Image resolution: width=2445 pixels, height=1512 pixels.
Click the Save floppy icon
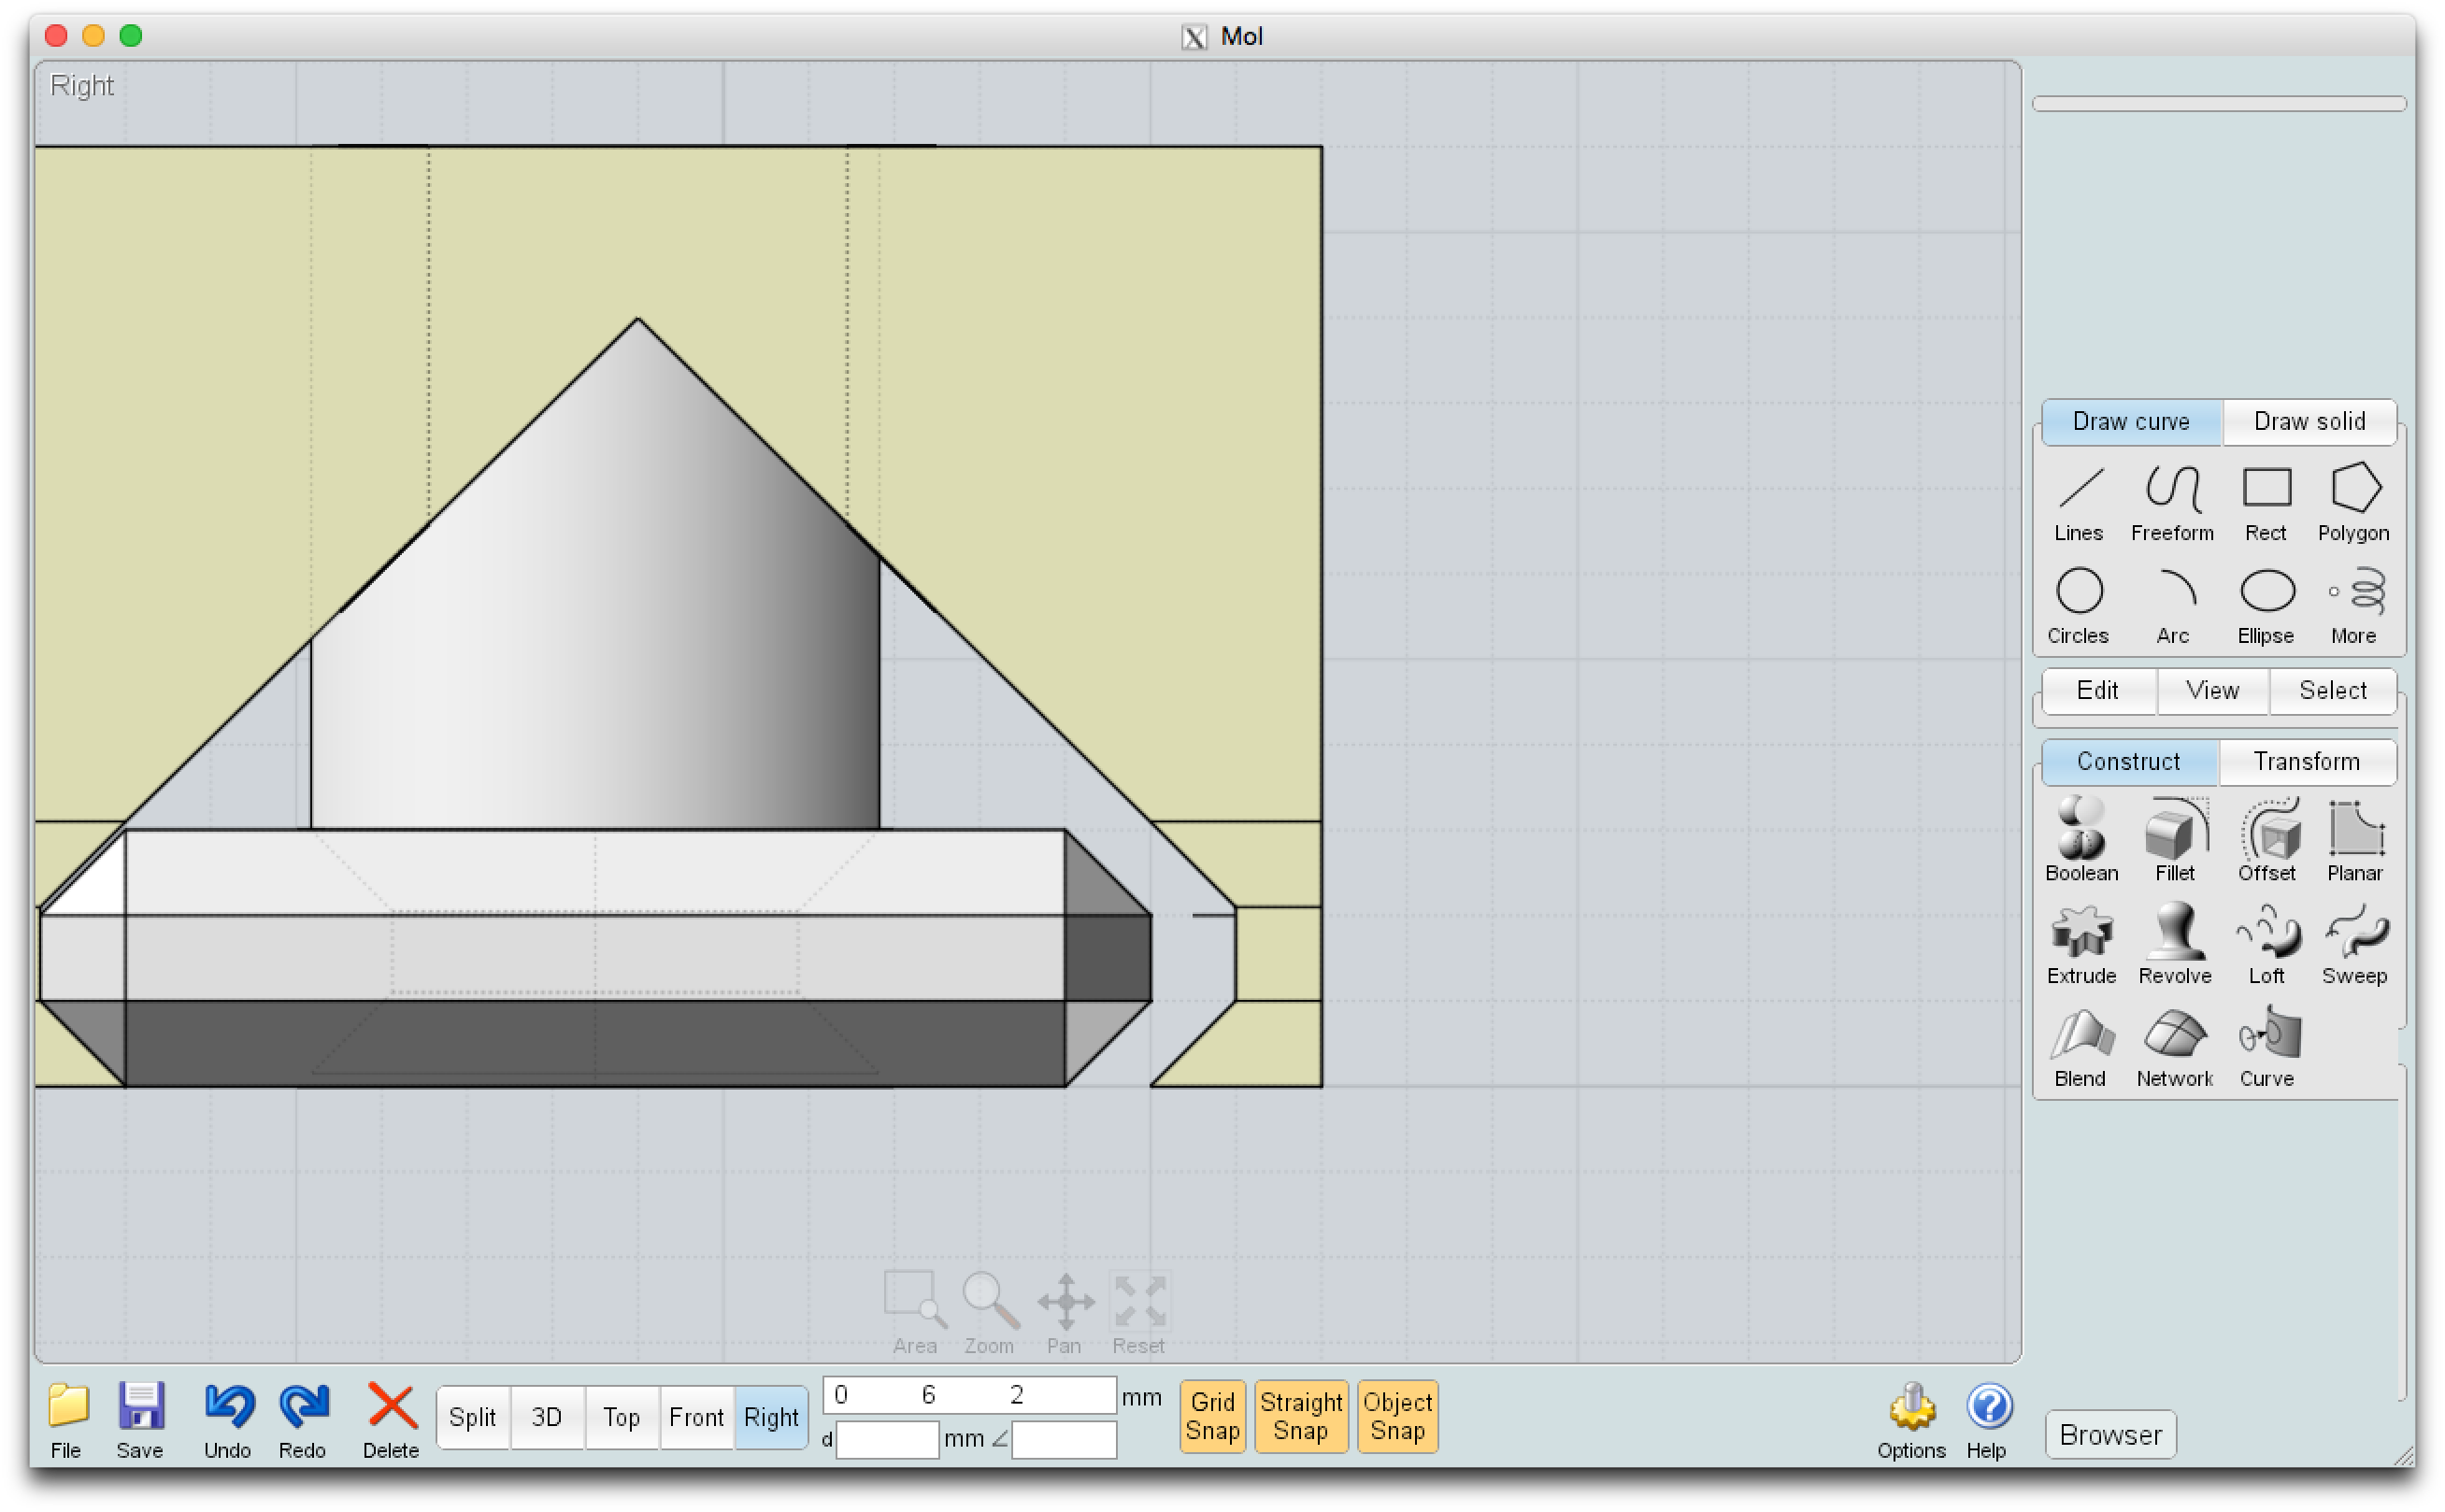tap(140, 1420)
